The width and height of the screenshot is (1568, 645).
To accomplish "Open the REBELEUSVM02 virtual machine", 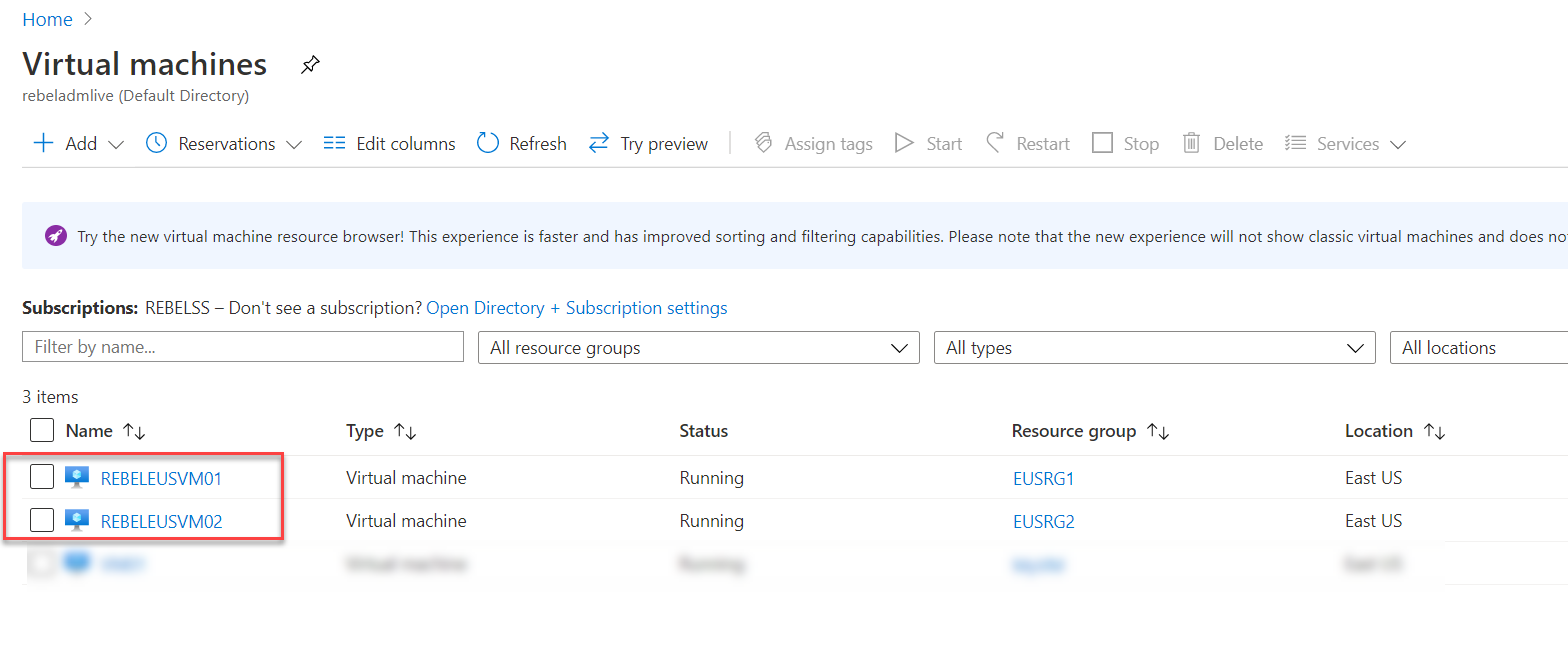I will [161, 521].
